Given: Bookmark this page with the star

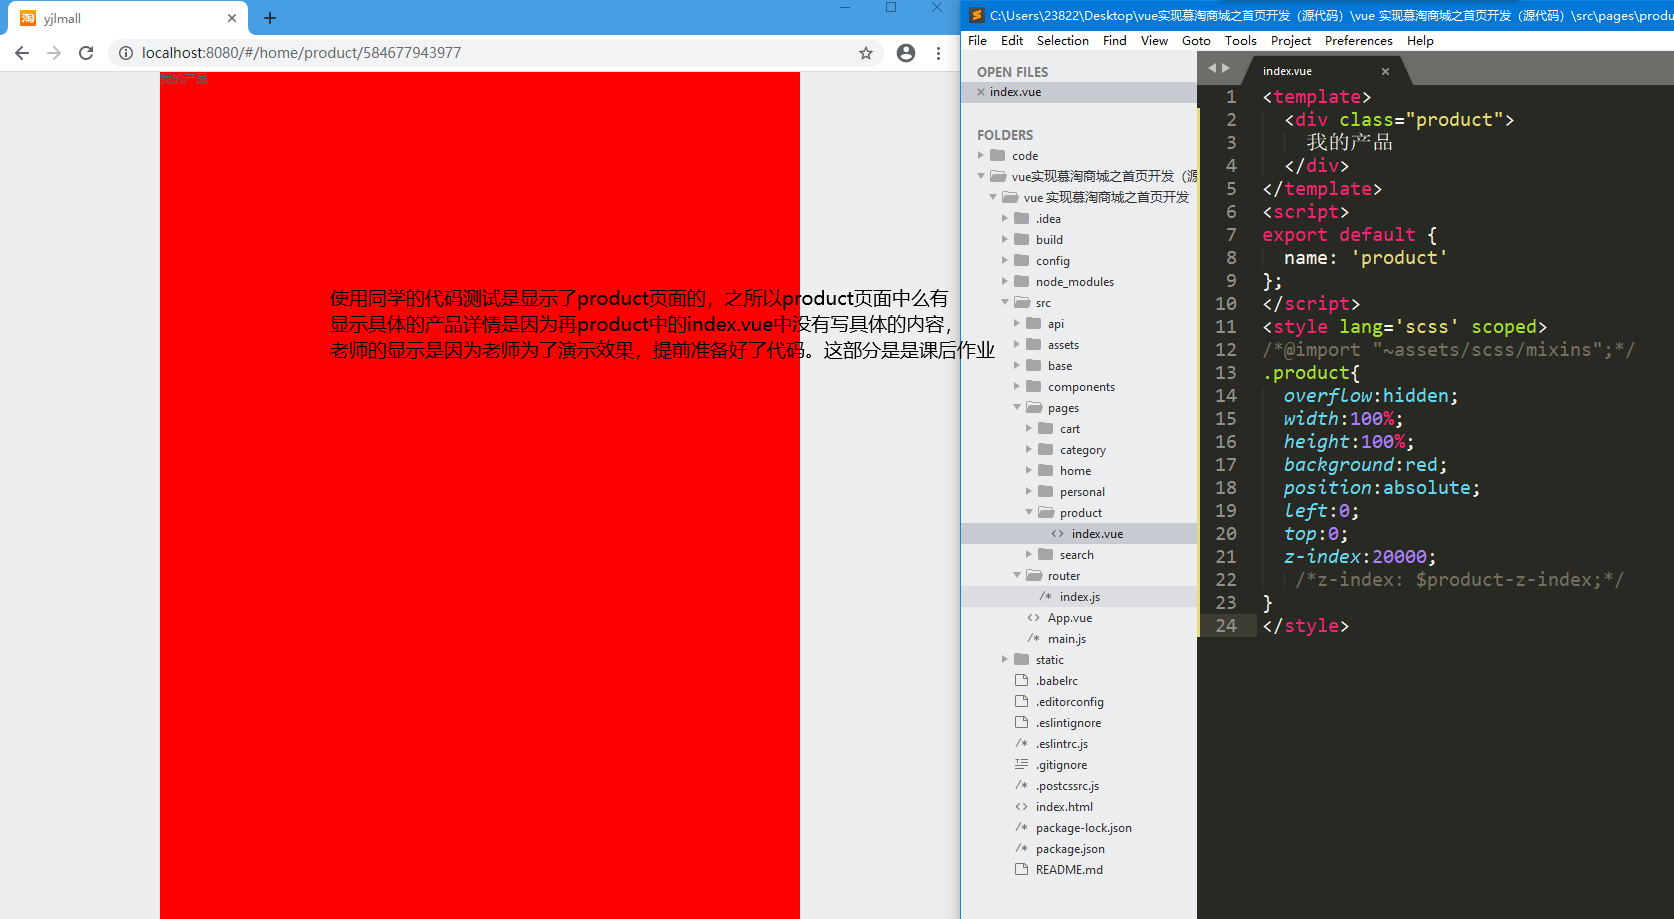Looking at the screenshot, I should point(866,53).
